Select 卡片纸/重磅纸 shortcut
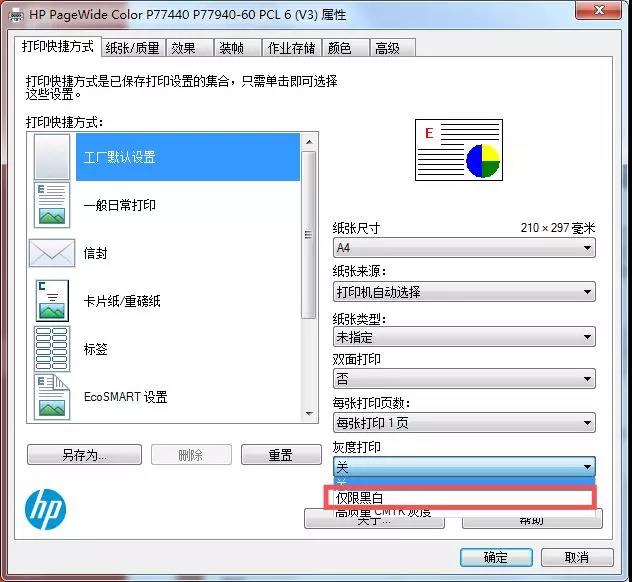Screen dimensions: 632x582 (122, 301)
